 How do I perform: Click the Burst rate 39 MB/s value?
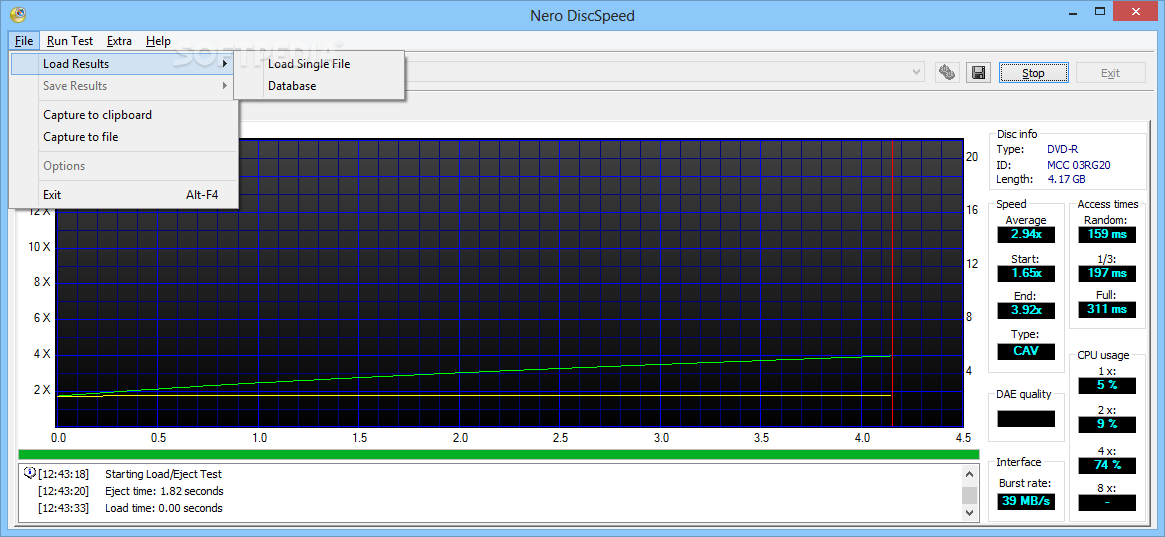(x=1025, y=501)
